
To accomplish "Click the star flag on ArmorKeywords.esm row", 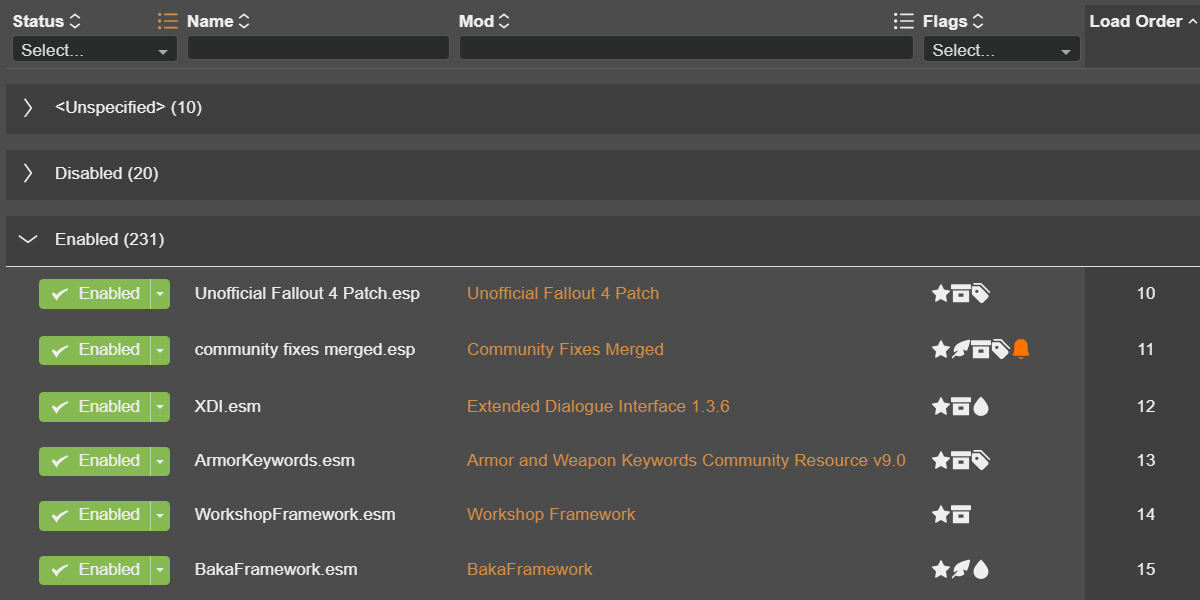I will click(940, 461).
